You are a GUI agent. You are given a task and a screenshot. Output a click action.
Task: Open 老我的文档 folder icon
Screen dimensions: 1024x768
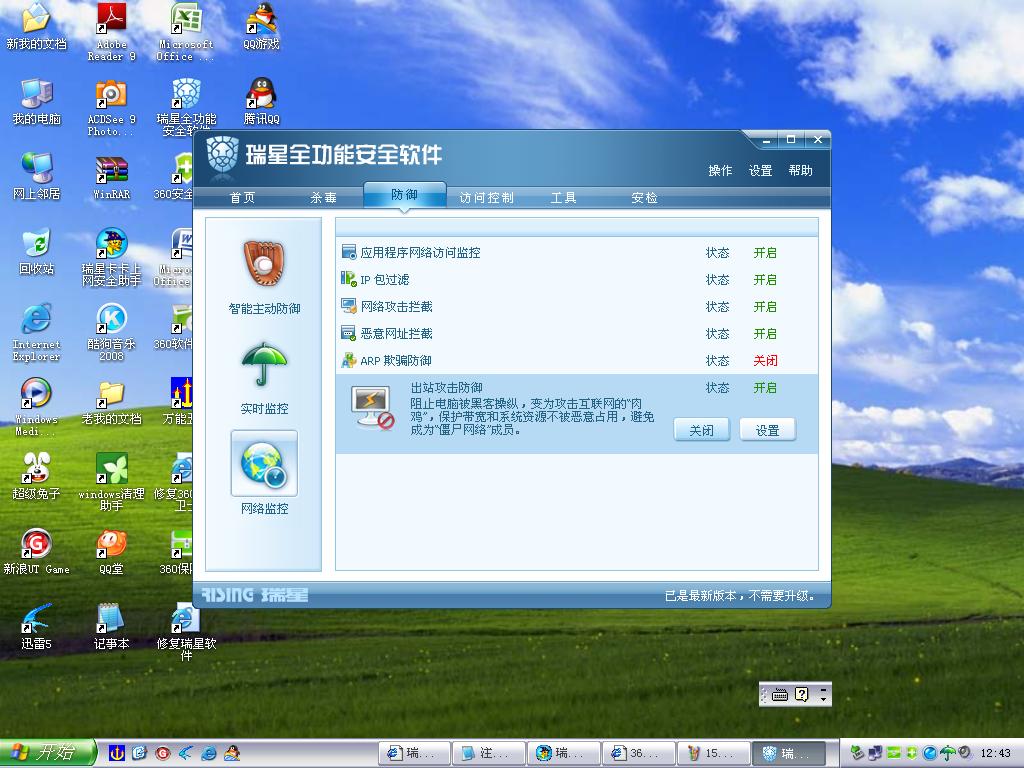[x=111, y=394]
